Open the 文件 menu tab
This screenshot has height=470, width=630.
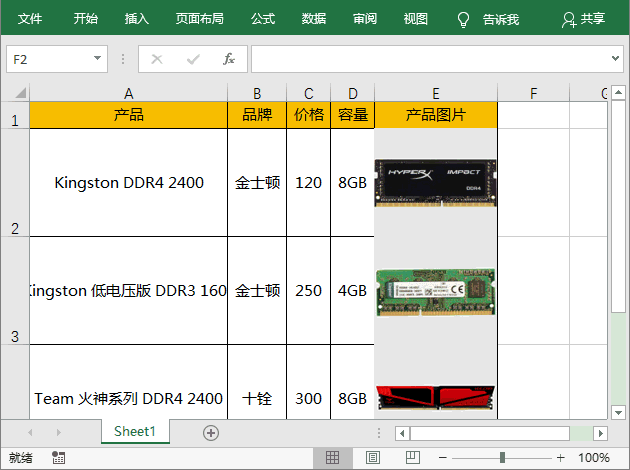(x=30, y=19)
